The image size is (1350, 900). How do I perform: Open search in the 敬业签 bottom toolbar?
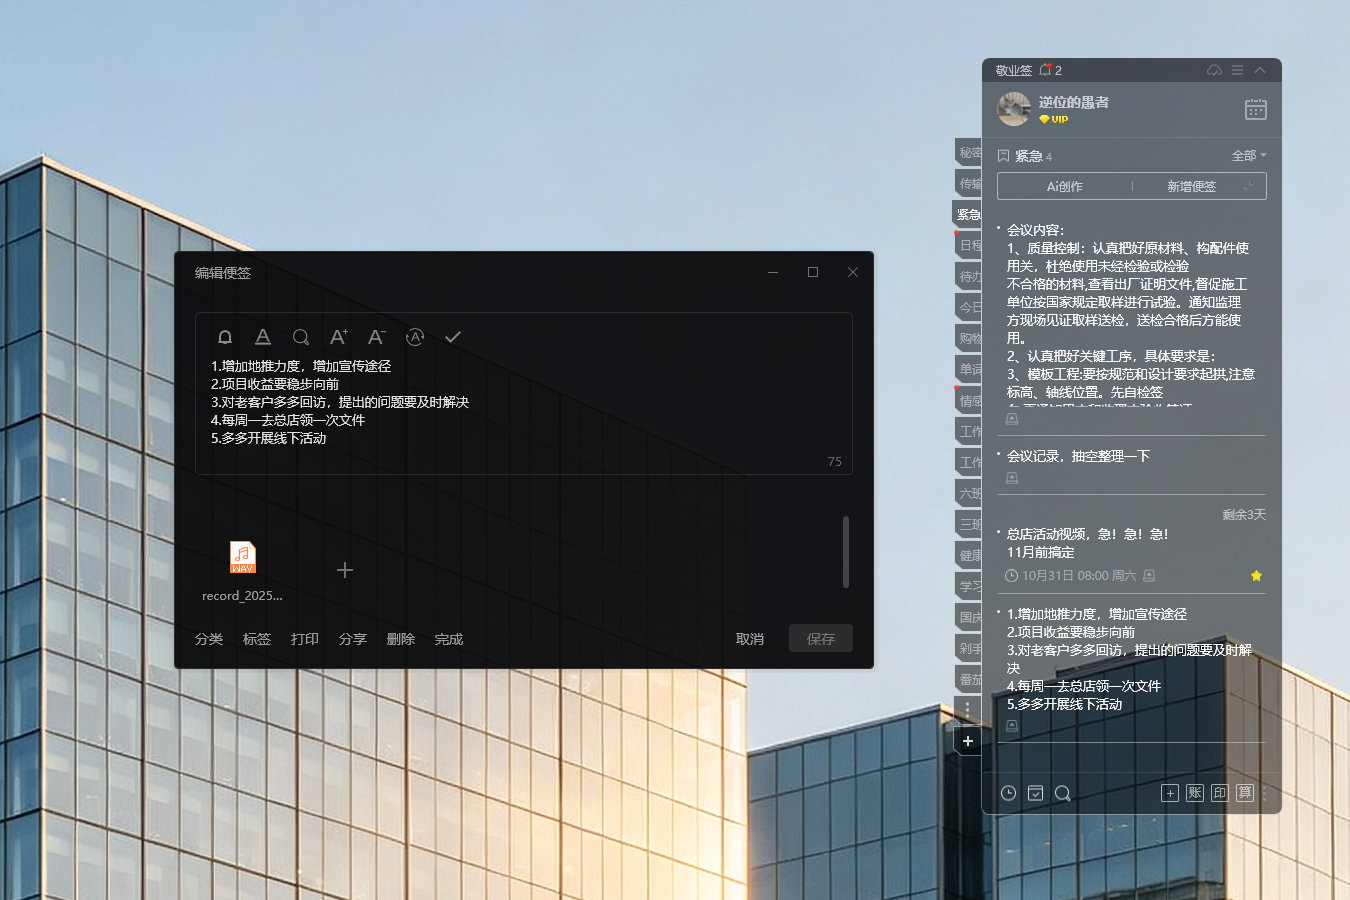1063,793
